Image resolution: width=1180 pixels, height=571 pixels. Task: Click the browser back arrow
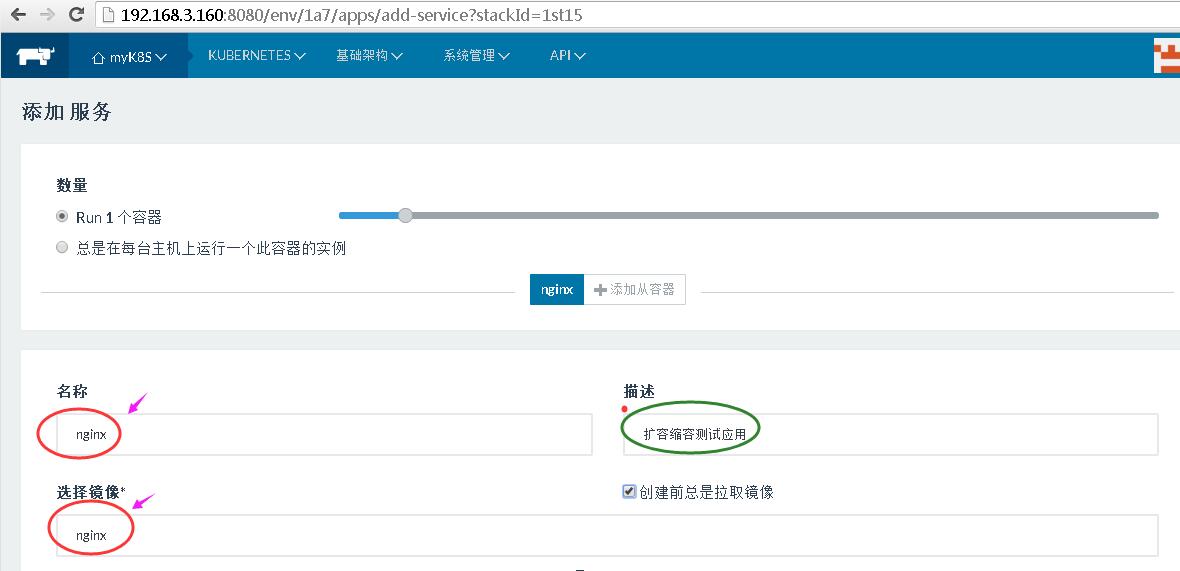19,14
